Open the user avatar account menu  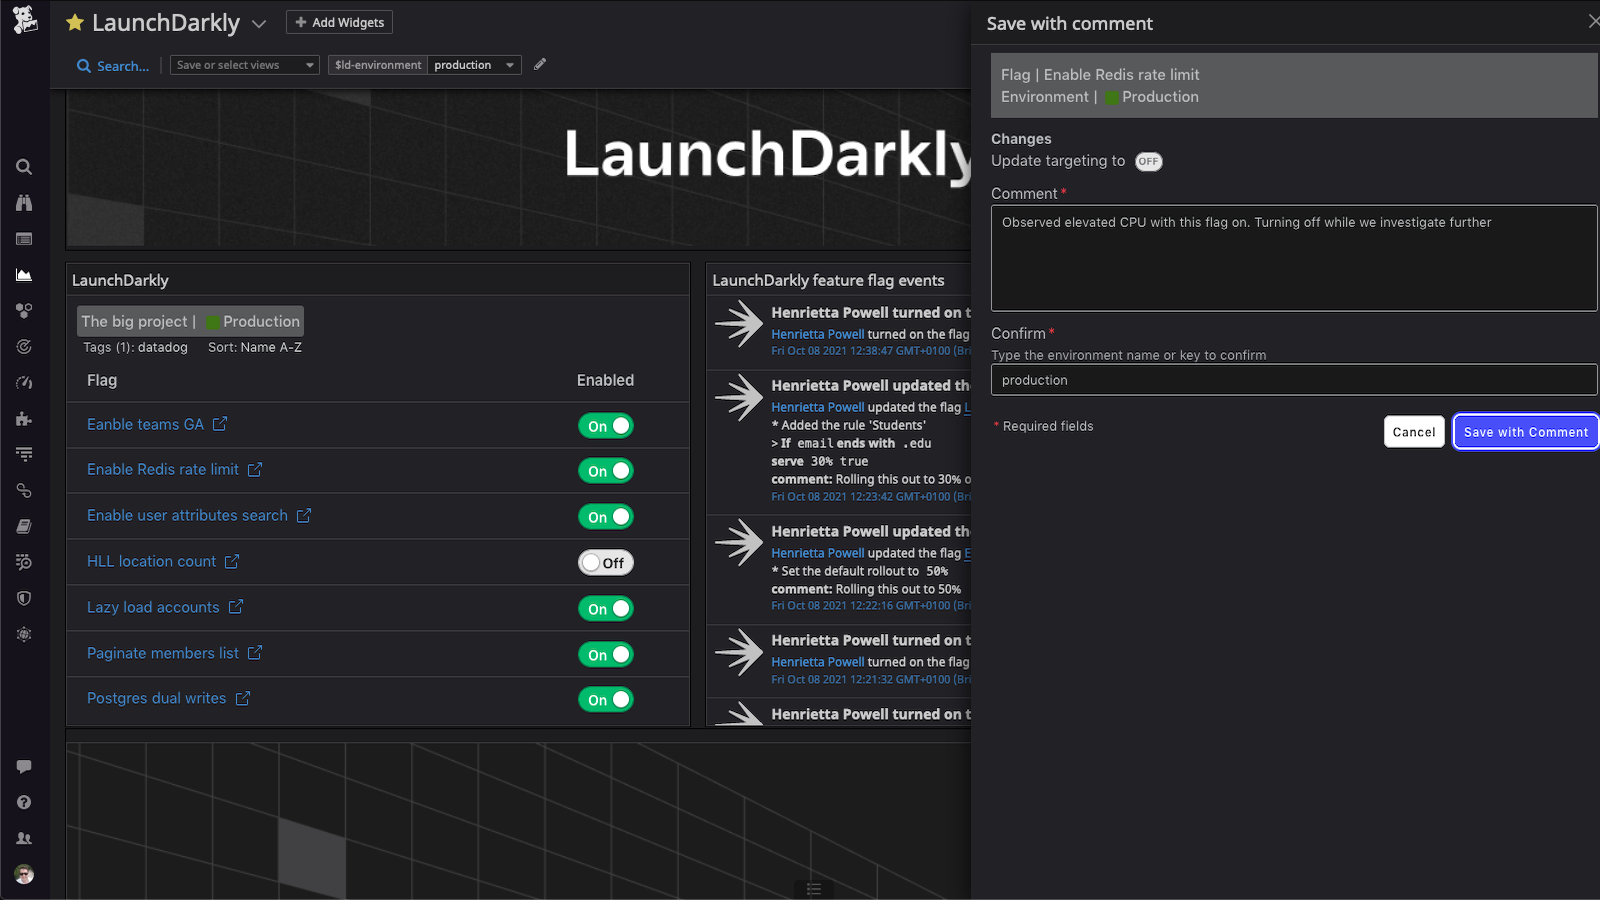click(24, 873)
